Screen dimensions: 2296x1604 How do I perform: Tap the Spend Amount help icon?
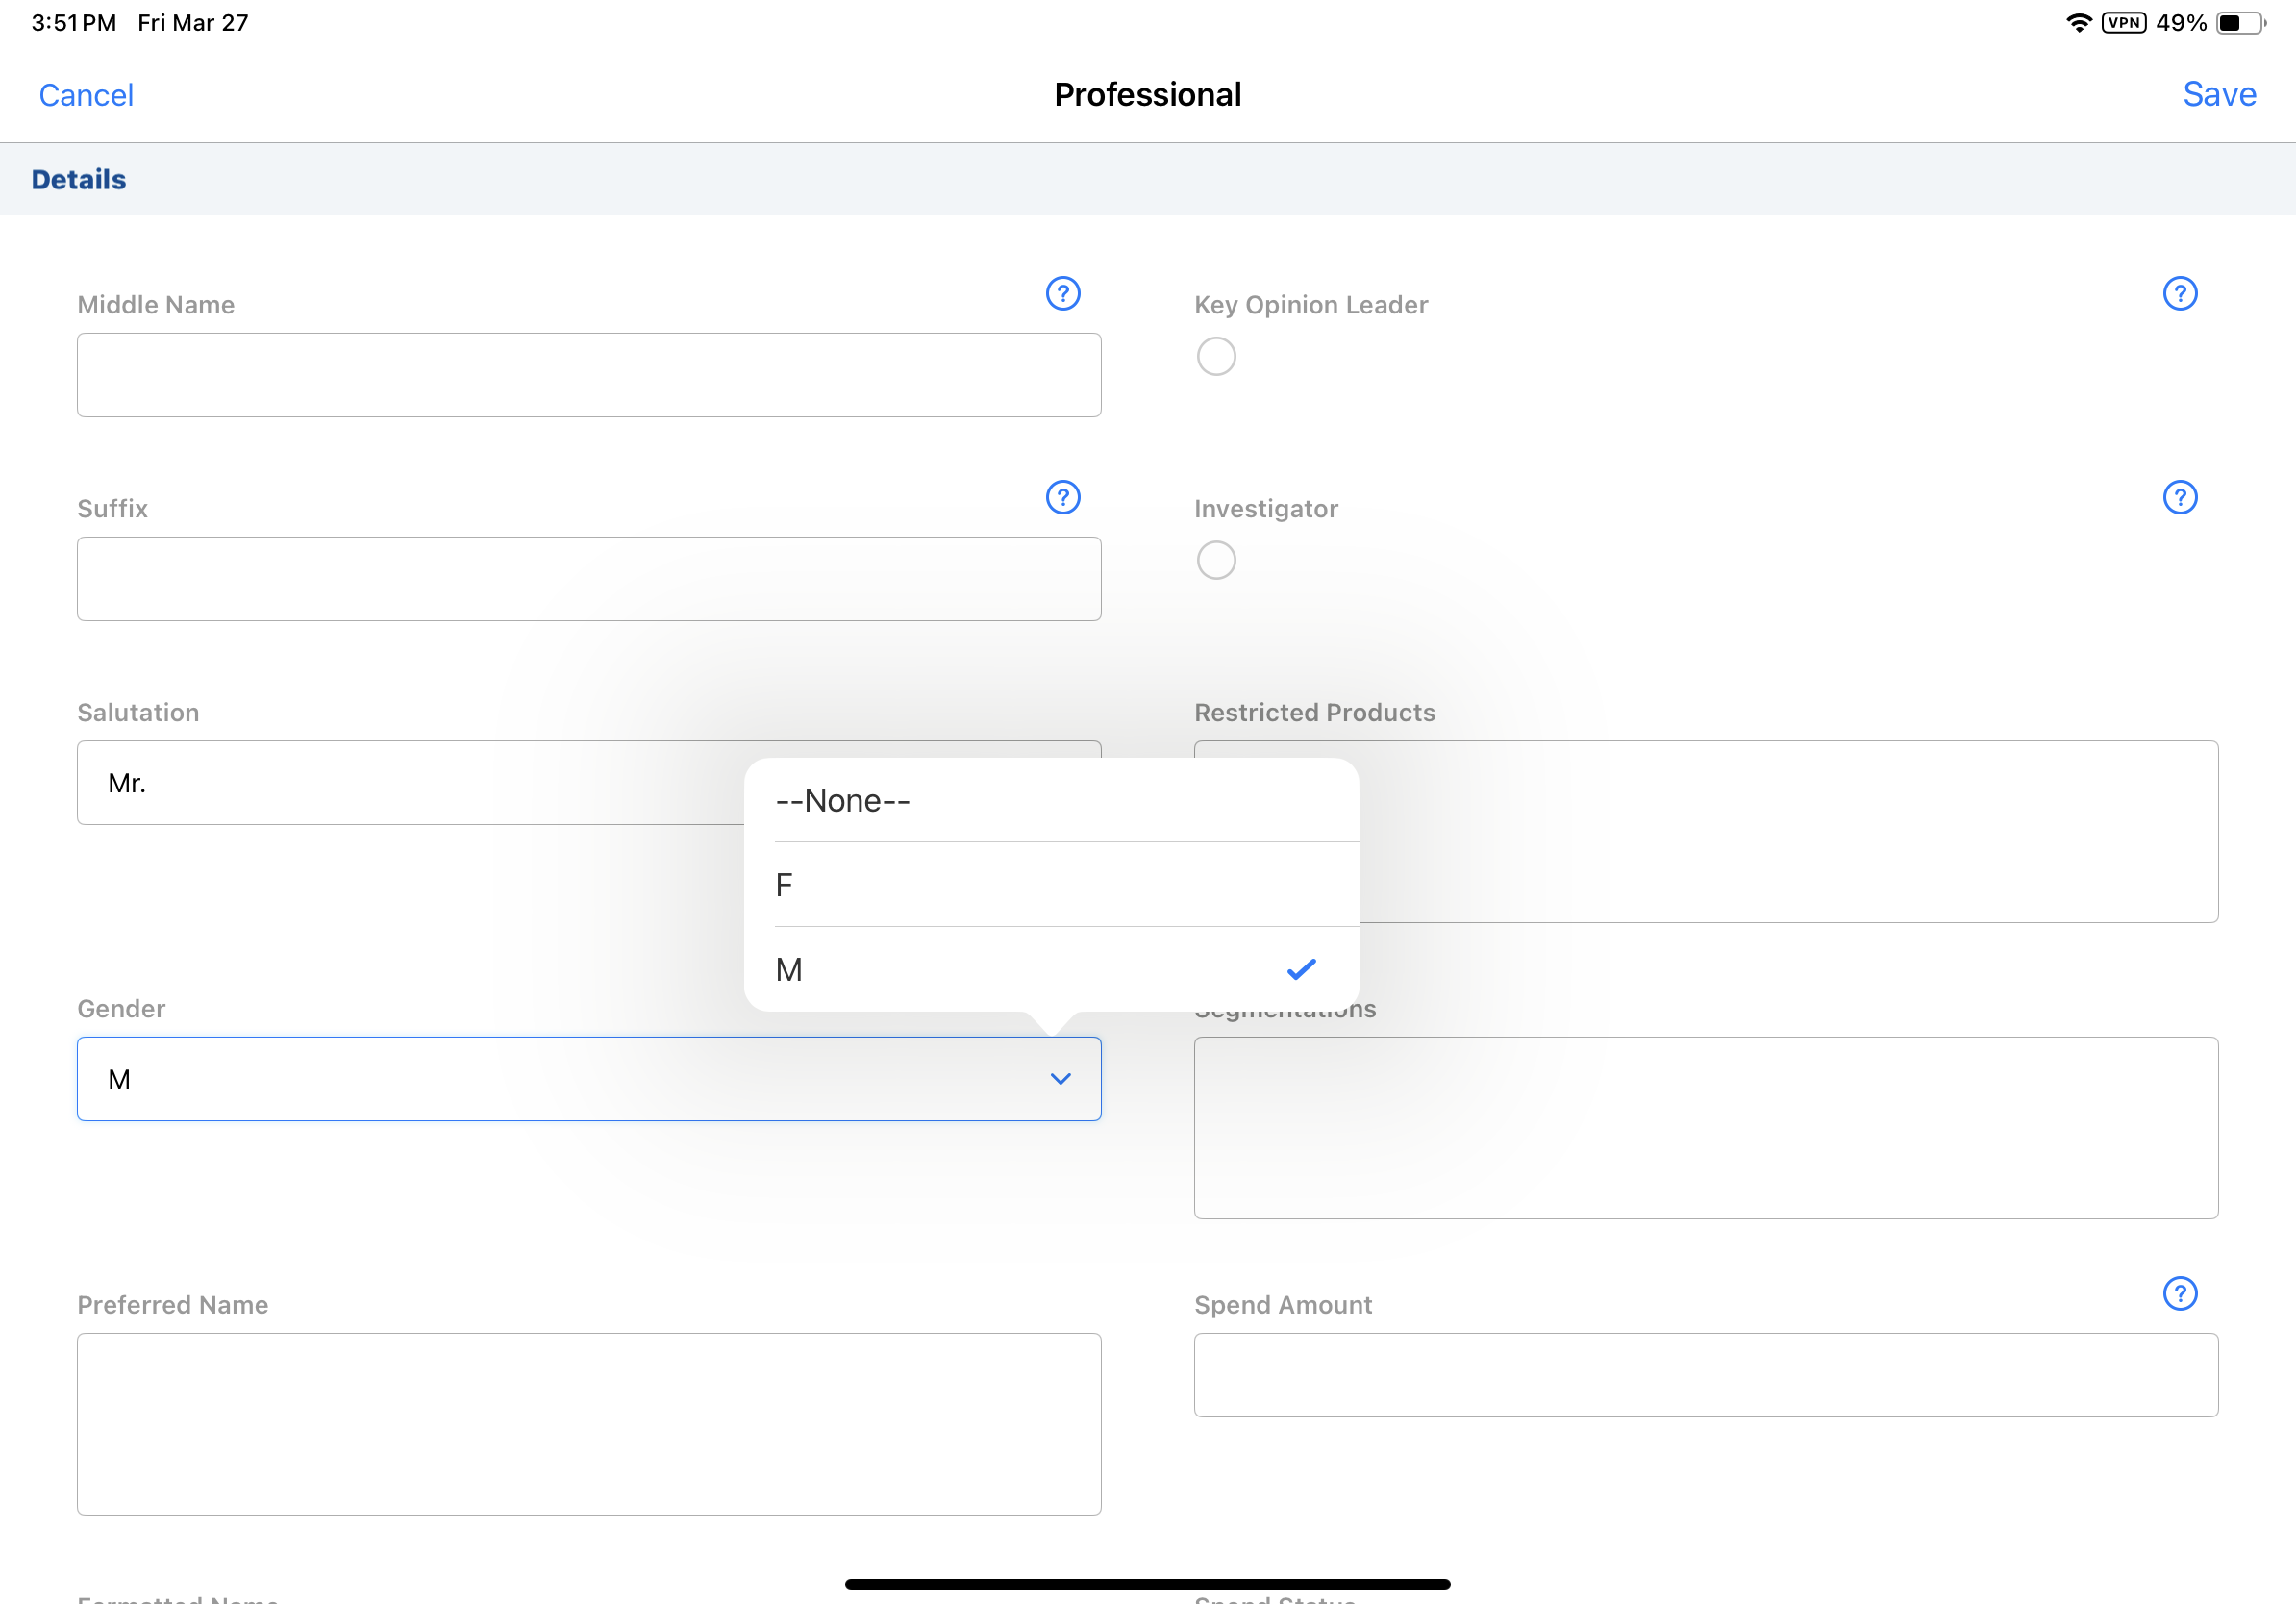2179,1294
